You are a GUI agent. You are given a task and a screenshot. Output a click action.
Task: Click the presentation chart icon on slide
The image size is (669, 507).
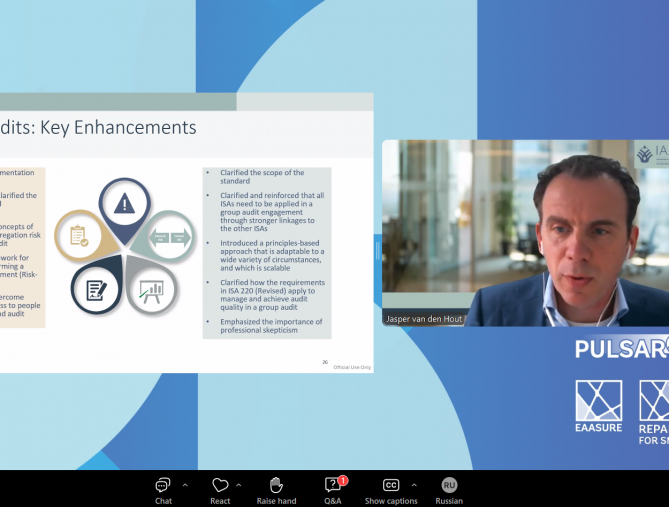(x=152, y=290)
